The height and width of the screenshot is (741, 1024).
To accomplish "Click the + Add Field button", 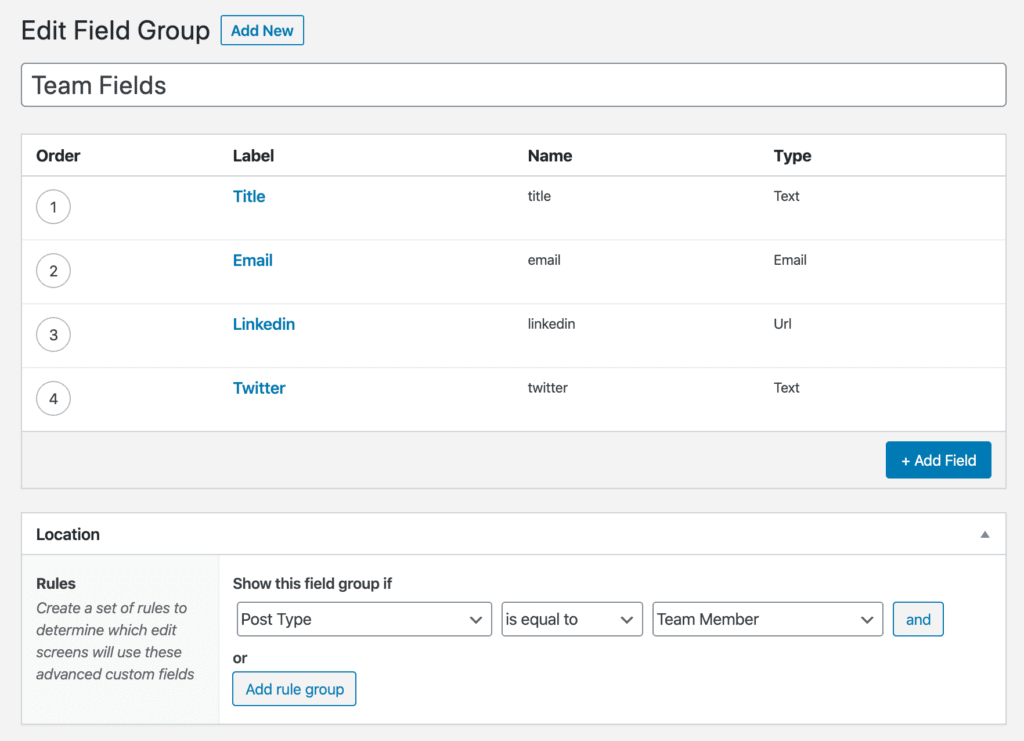I will coord(938,460).
